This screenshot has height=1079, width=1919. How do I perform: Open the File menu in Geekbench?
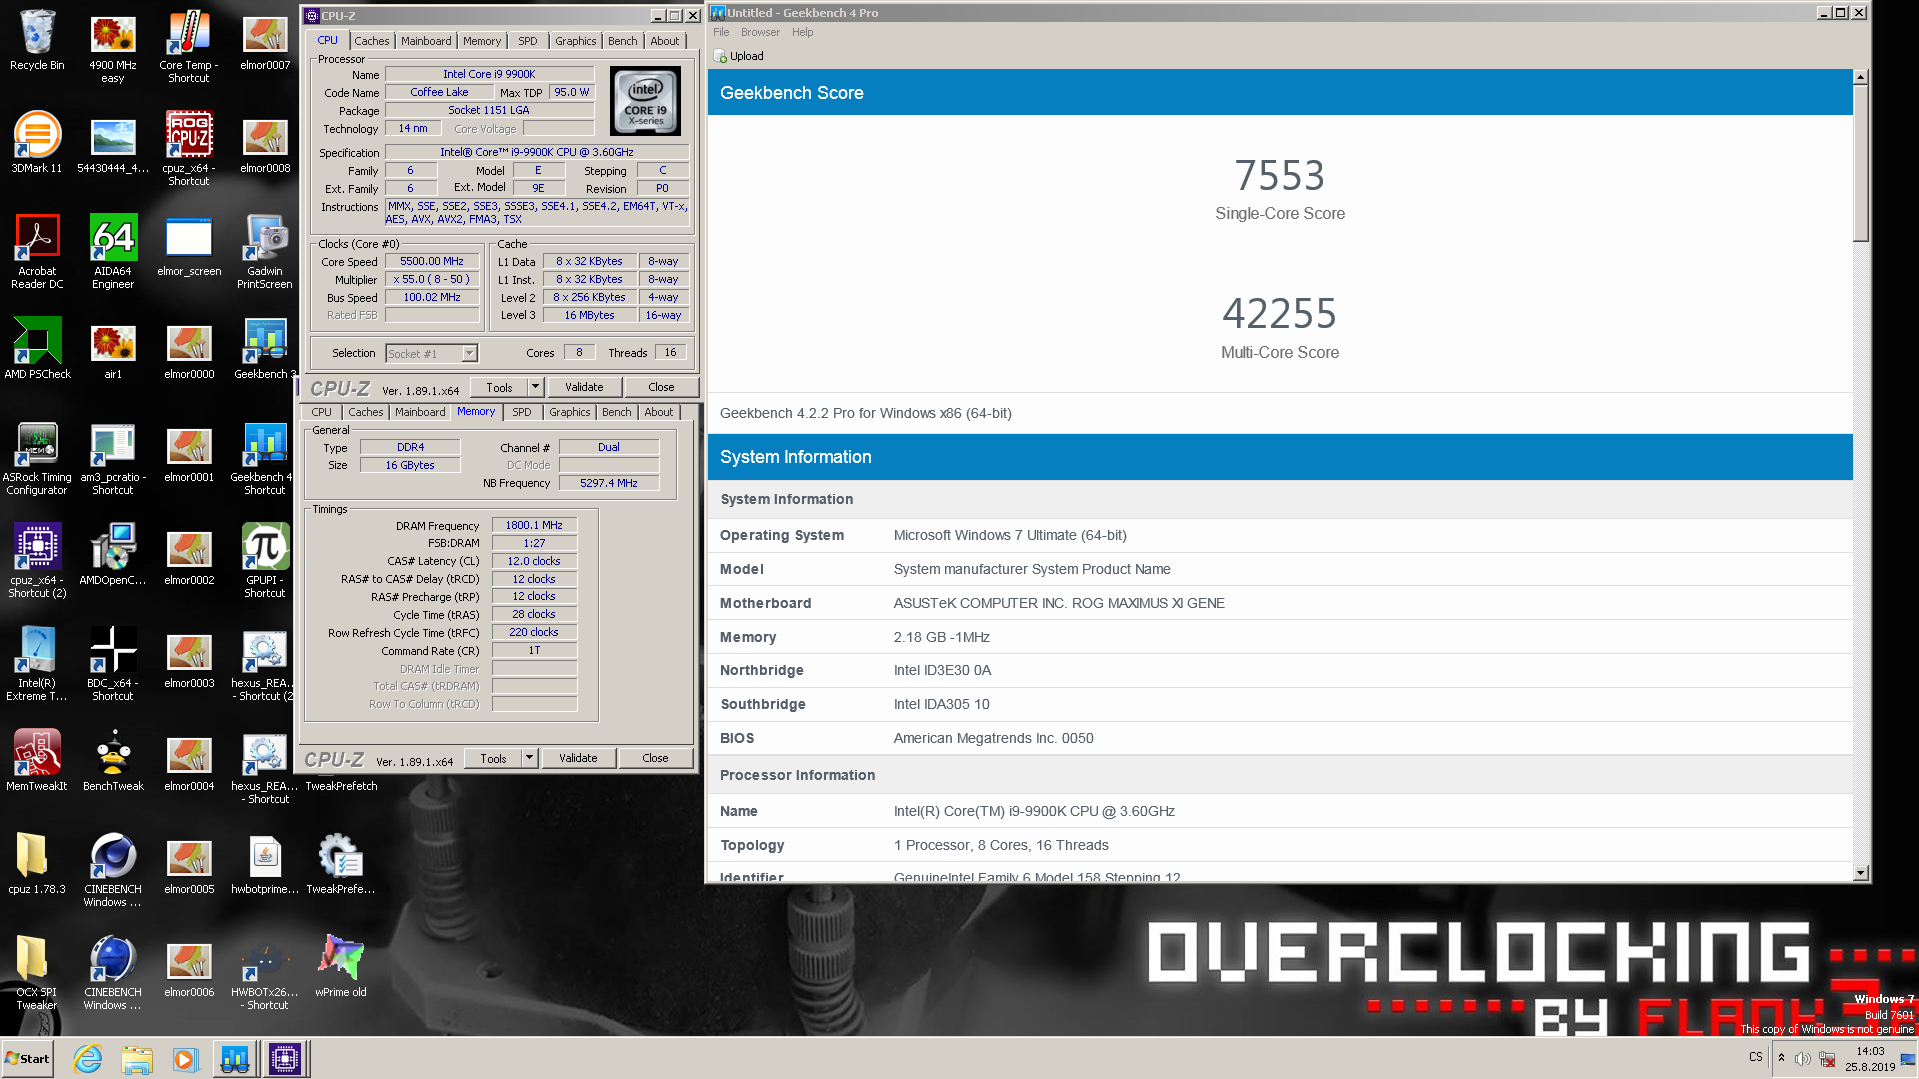click(x=721, y=32)
